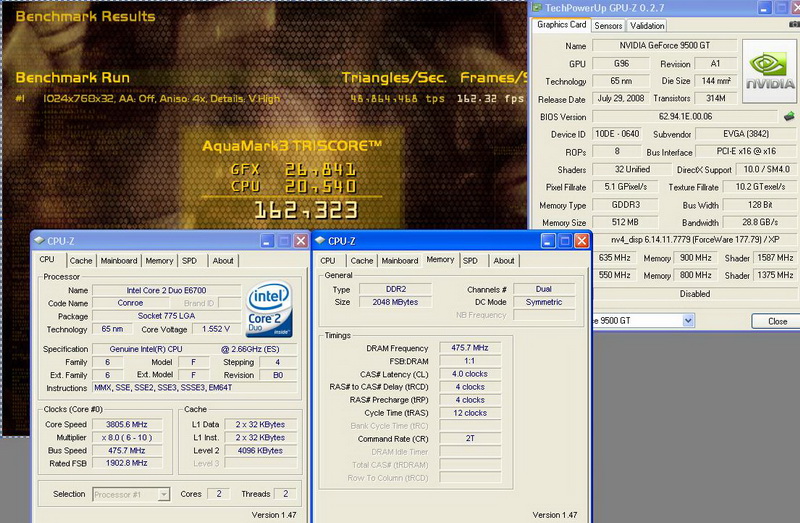Close the right CPU-Z memory window
The width and height of the screenshot is (800, 523).
tap(581, 241)
